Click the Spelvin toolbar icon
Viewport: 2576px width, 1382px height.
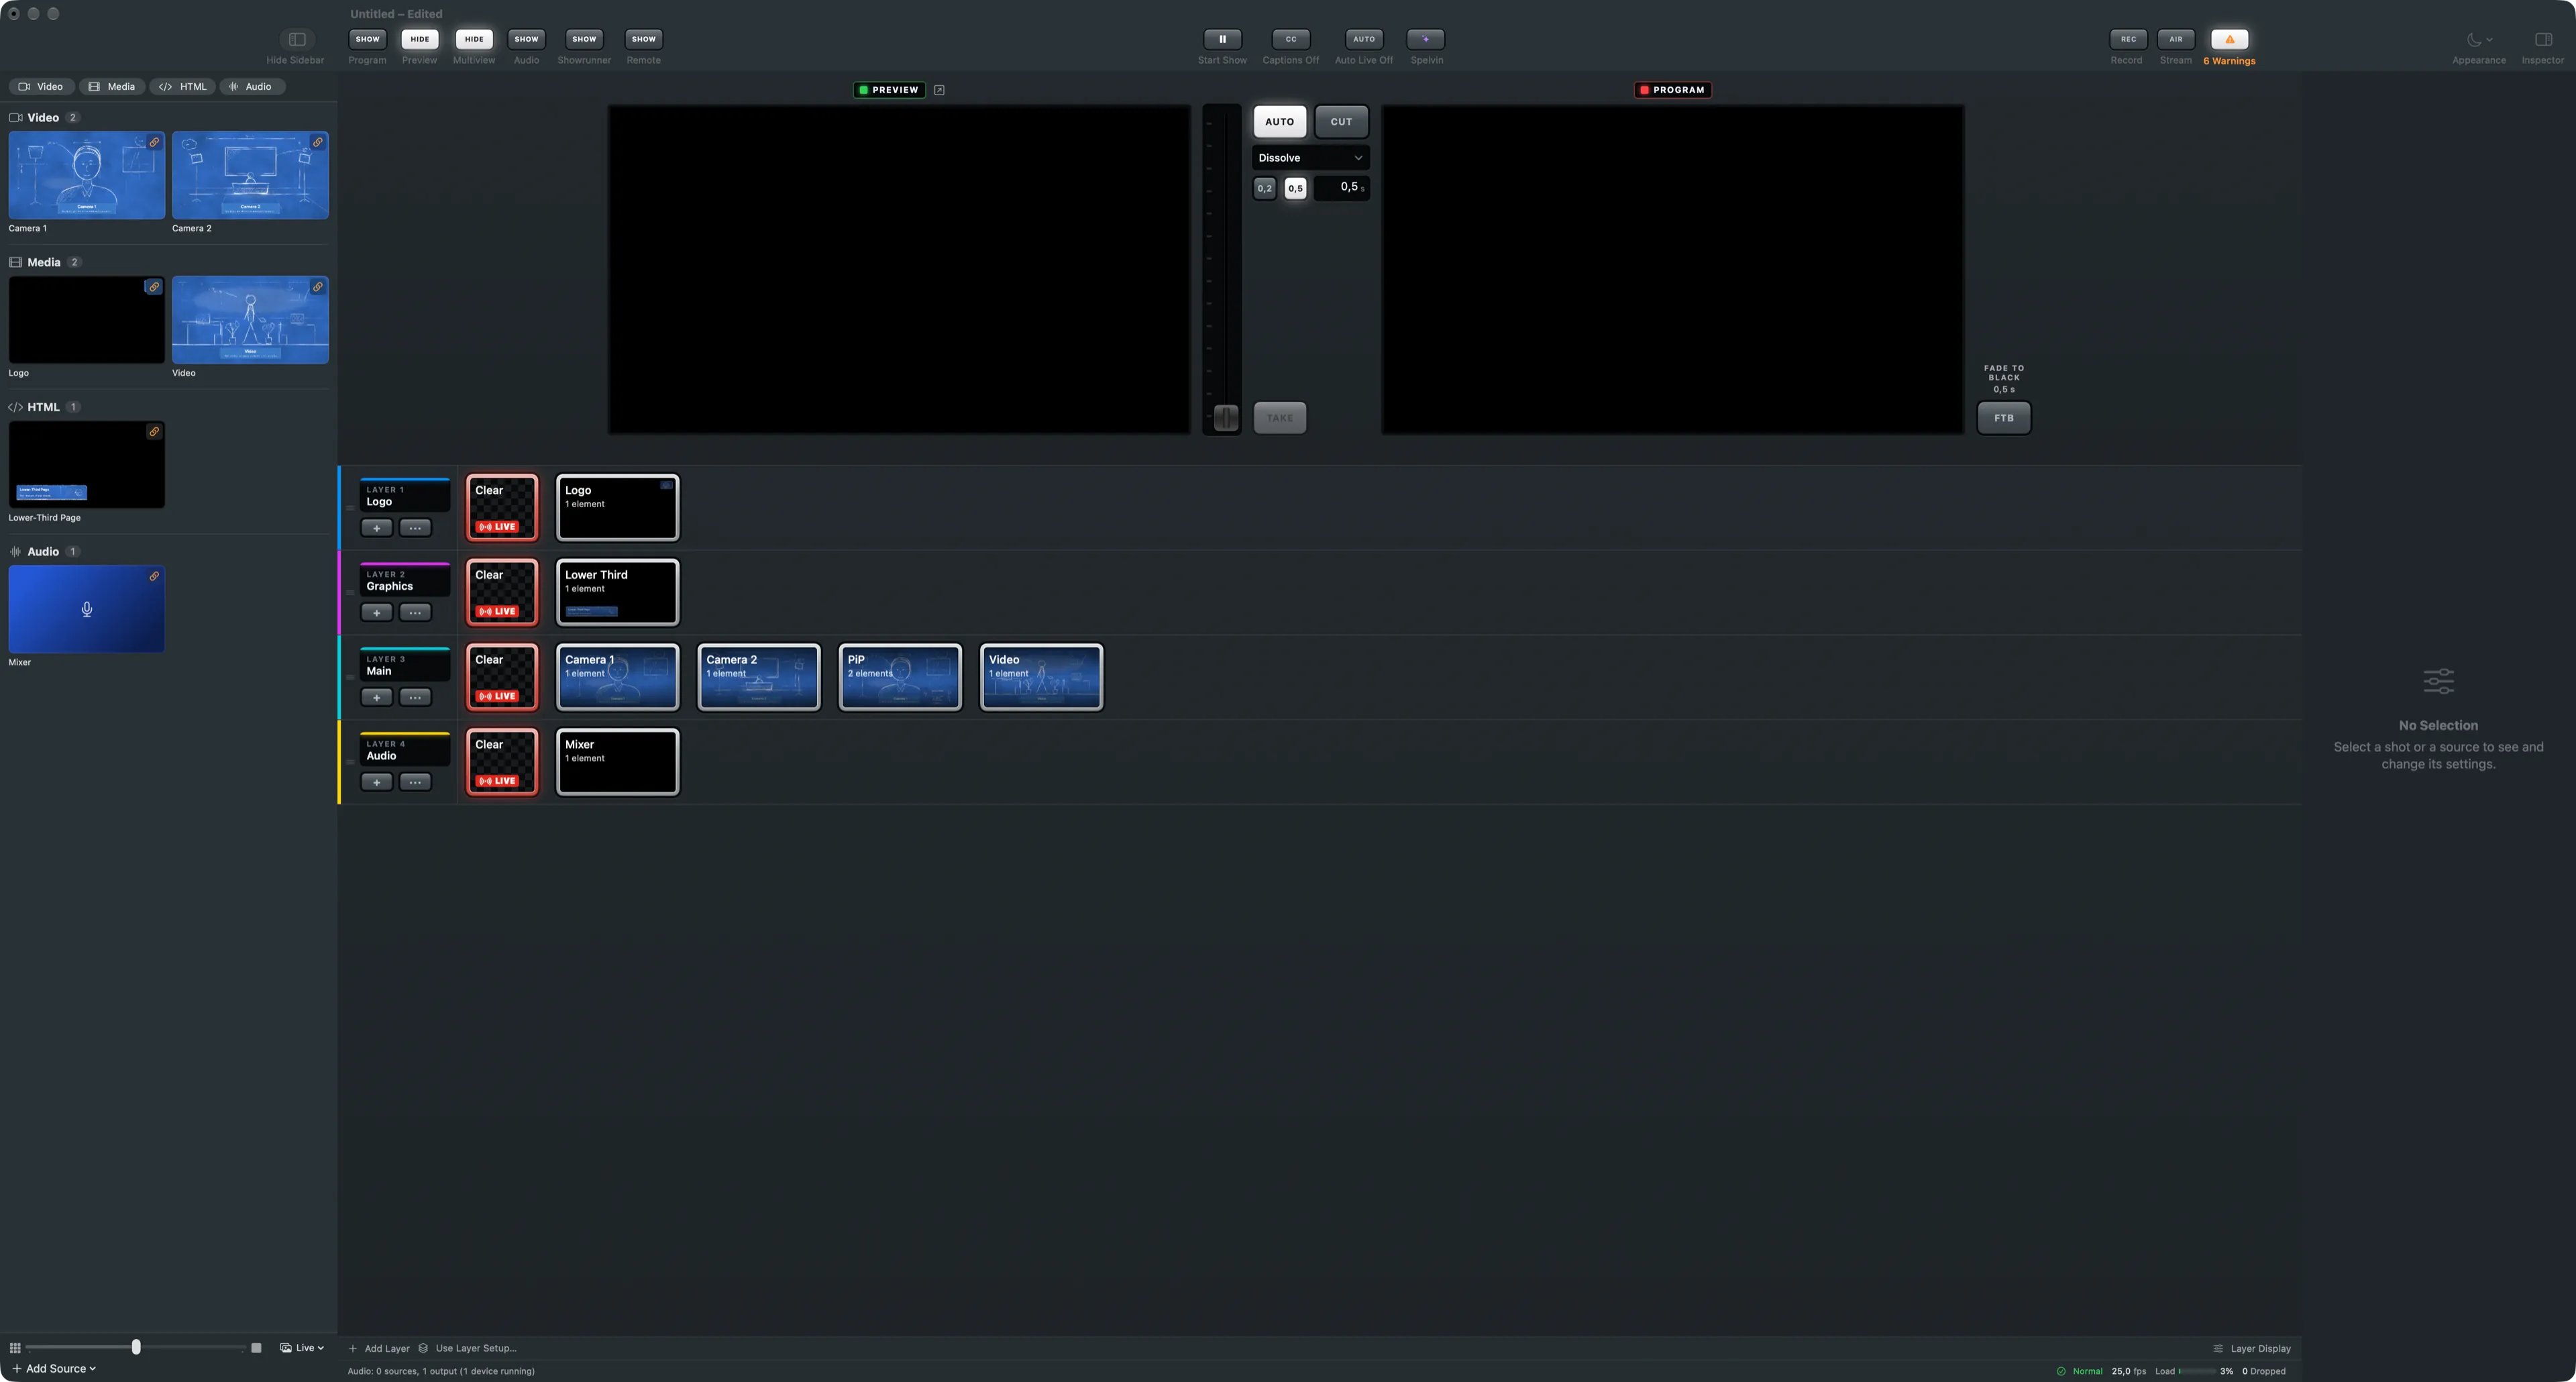tap(1425, 39)
